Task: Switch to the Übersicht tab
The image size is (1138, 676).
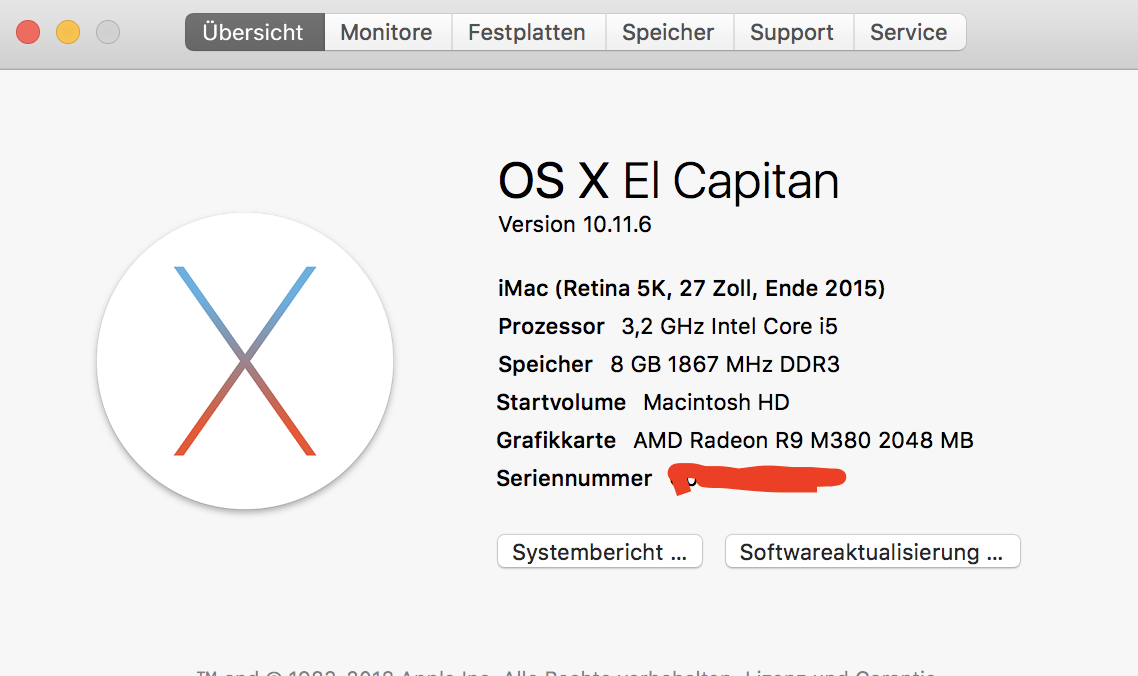Action: tap(255, 32)
